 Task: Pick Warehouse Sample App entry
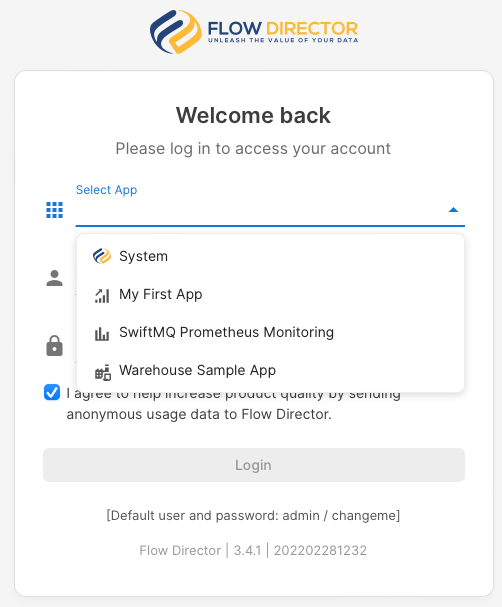tap(270, 370)
